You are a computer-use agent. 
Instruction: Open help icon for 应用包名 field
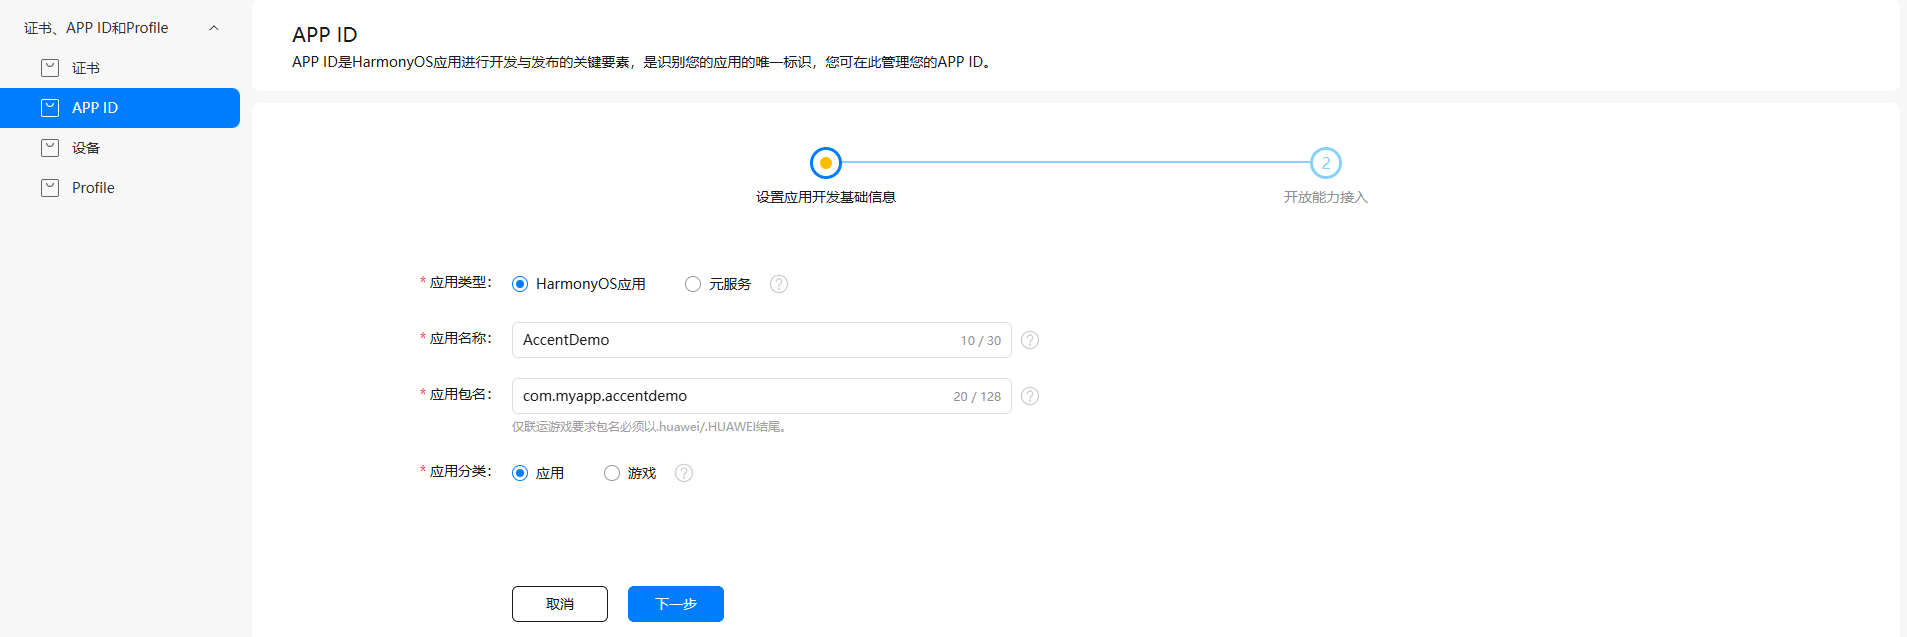click(x=1030, y=396)
